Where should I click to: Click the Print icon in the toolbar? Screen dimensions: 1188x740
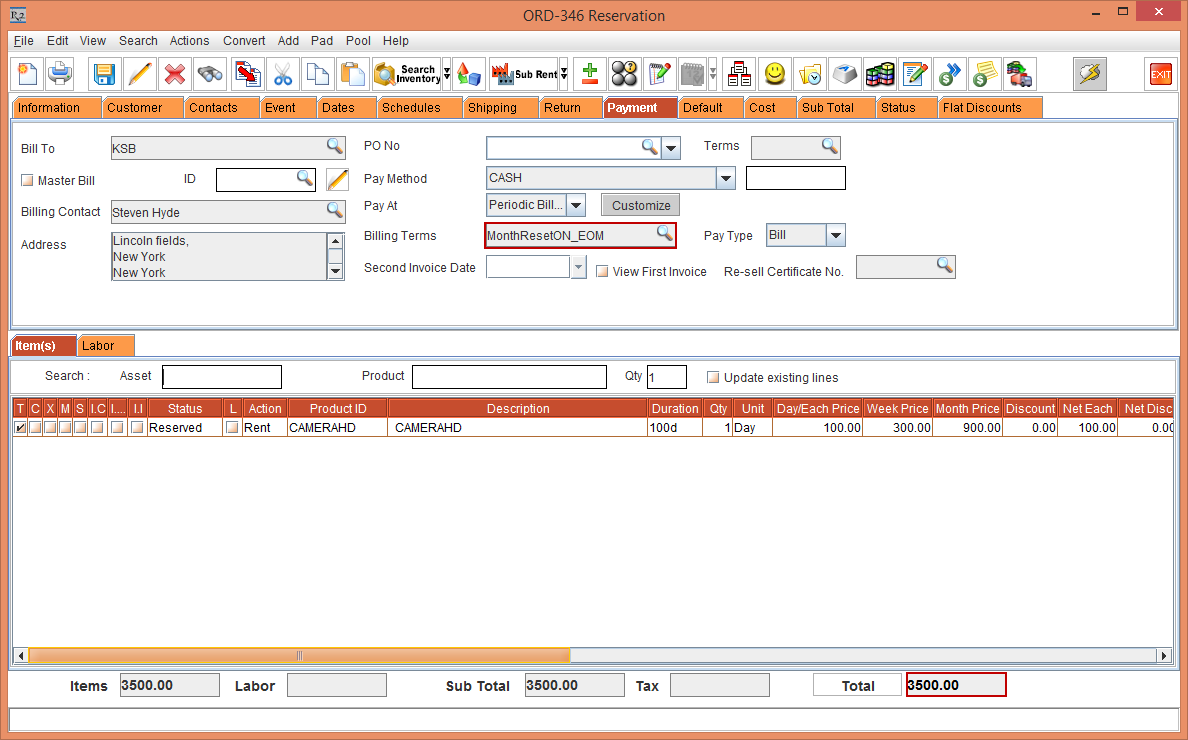(x=61, y=74)
